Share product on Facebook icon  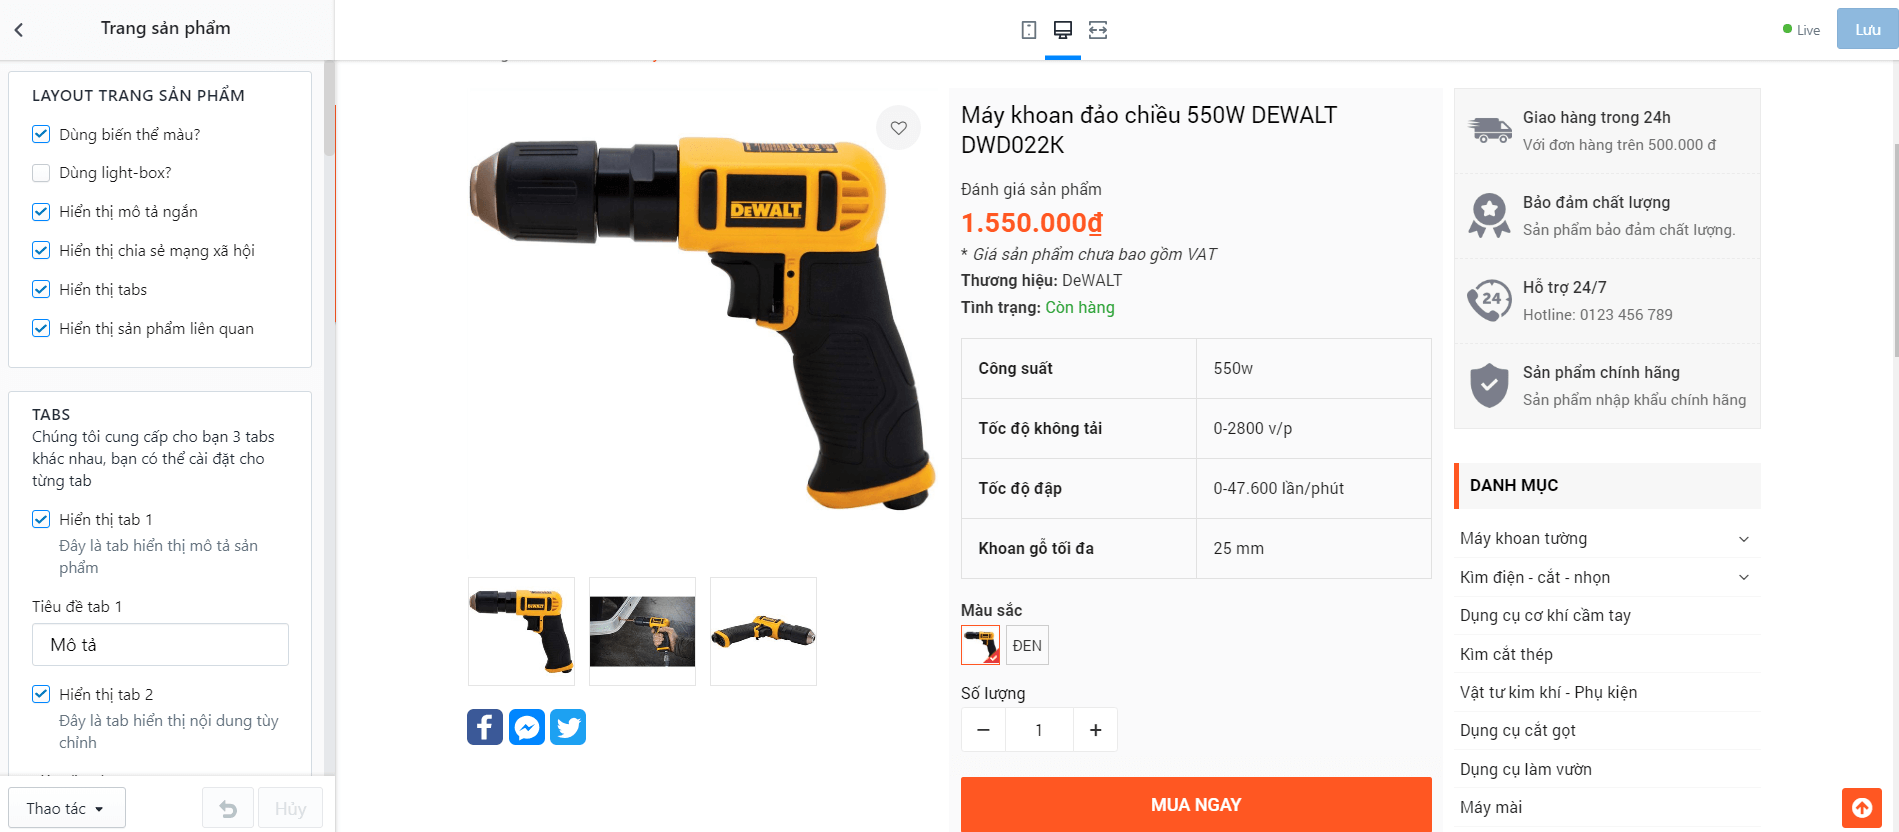pyautogui.click(x=485, y=727)
